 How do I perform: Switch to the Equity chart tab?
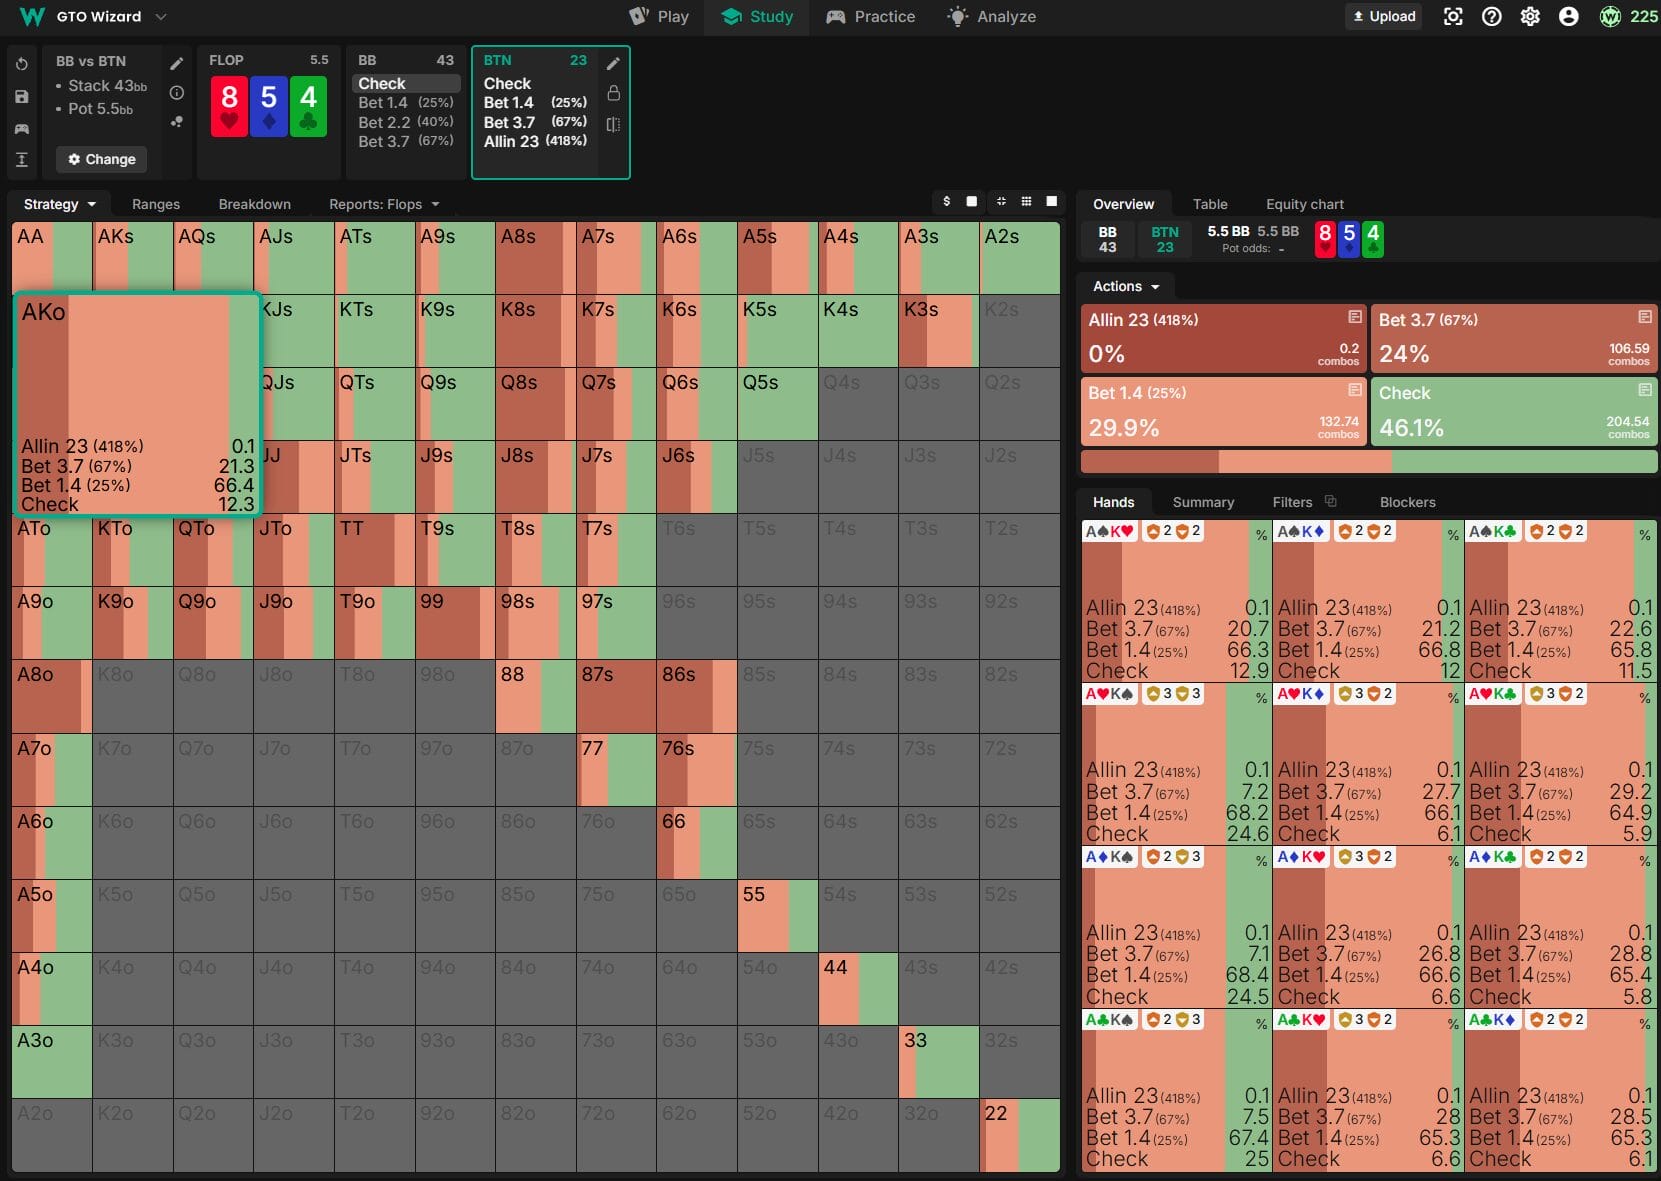click(x=1304, y=204)
